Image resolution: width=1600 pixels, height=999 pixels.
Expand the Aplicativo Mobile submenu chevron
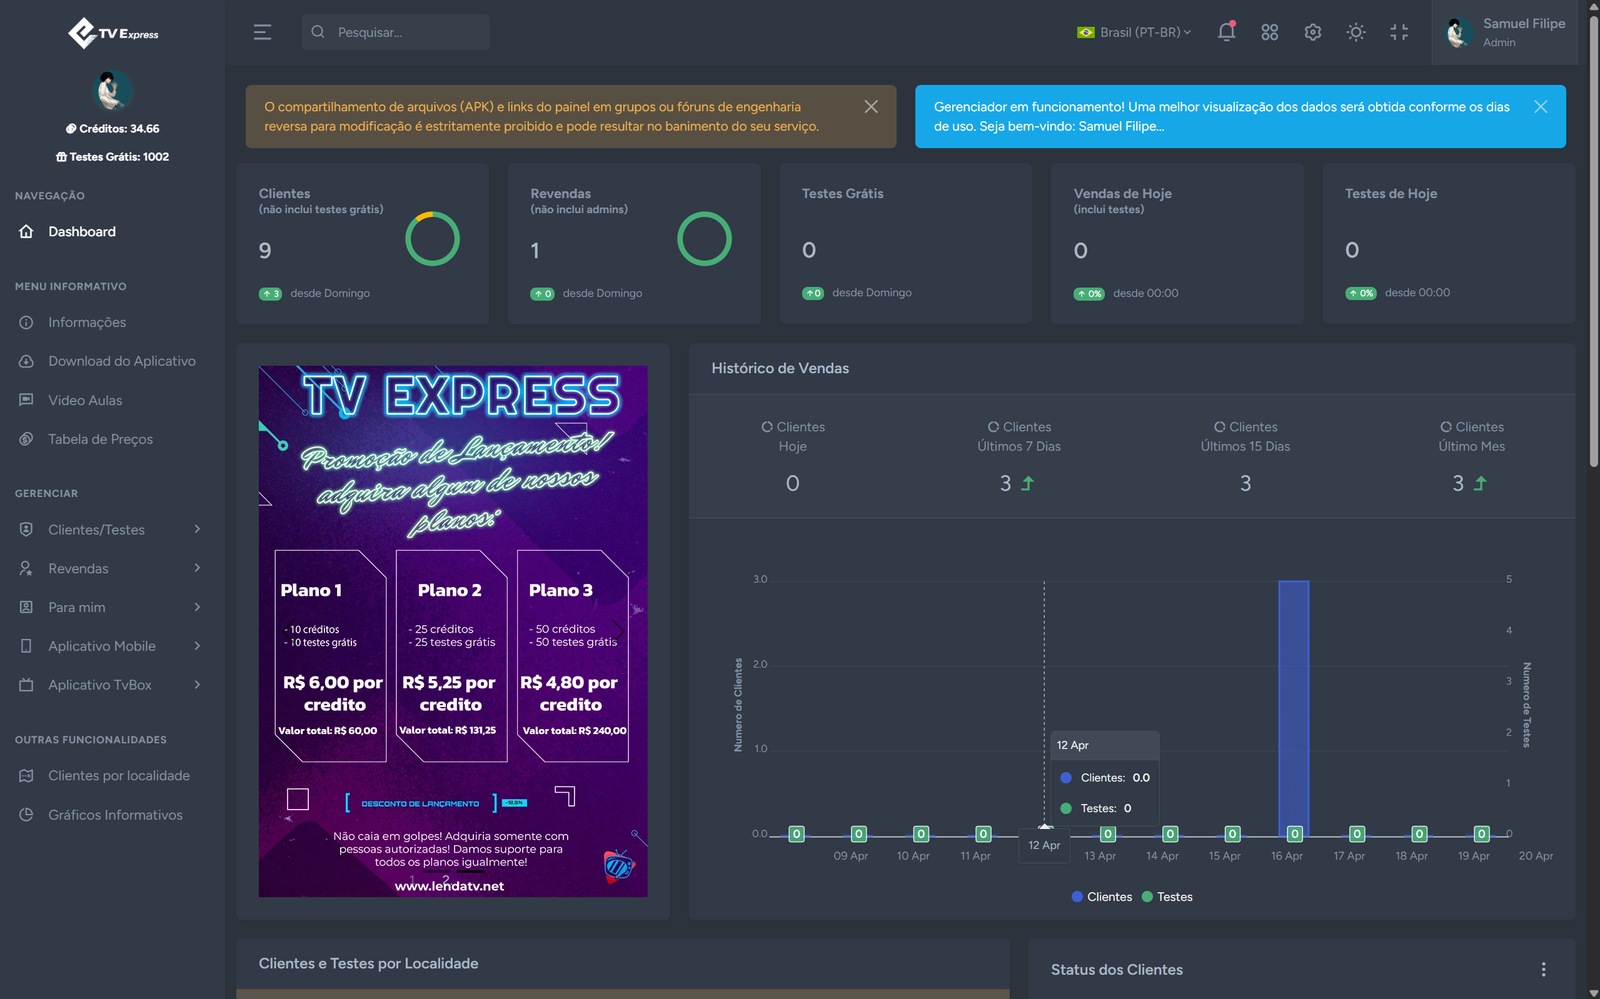(x=197, y=646)
